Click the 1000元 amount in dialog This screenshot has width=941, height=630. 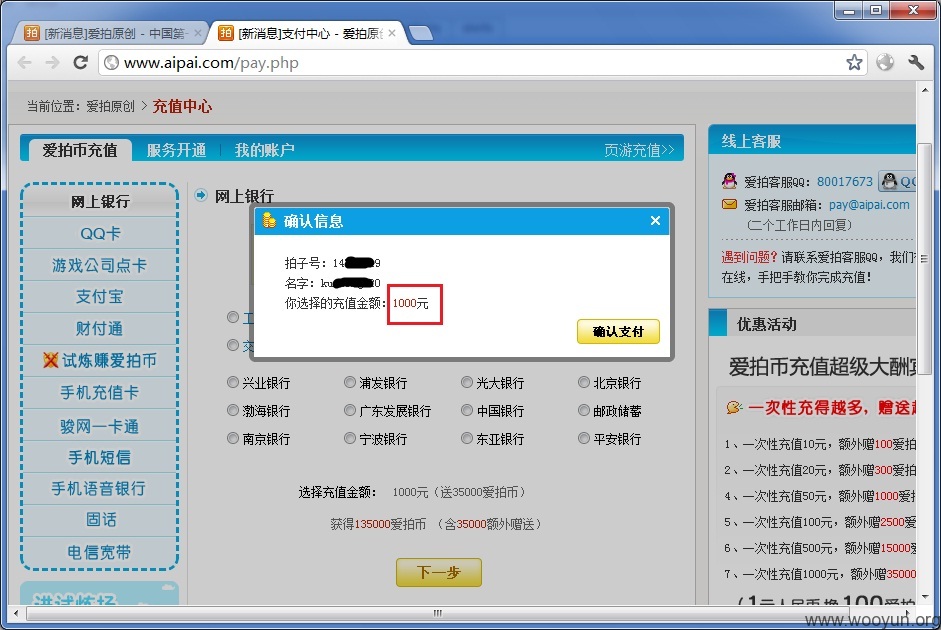point(410,303)
